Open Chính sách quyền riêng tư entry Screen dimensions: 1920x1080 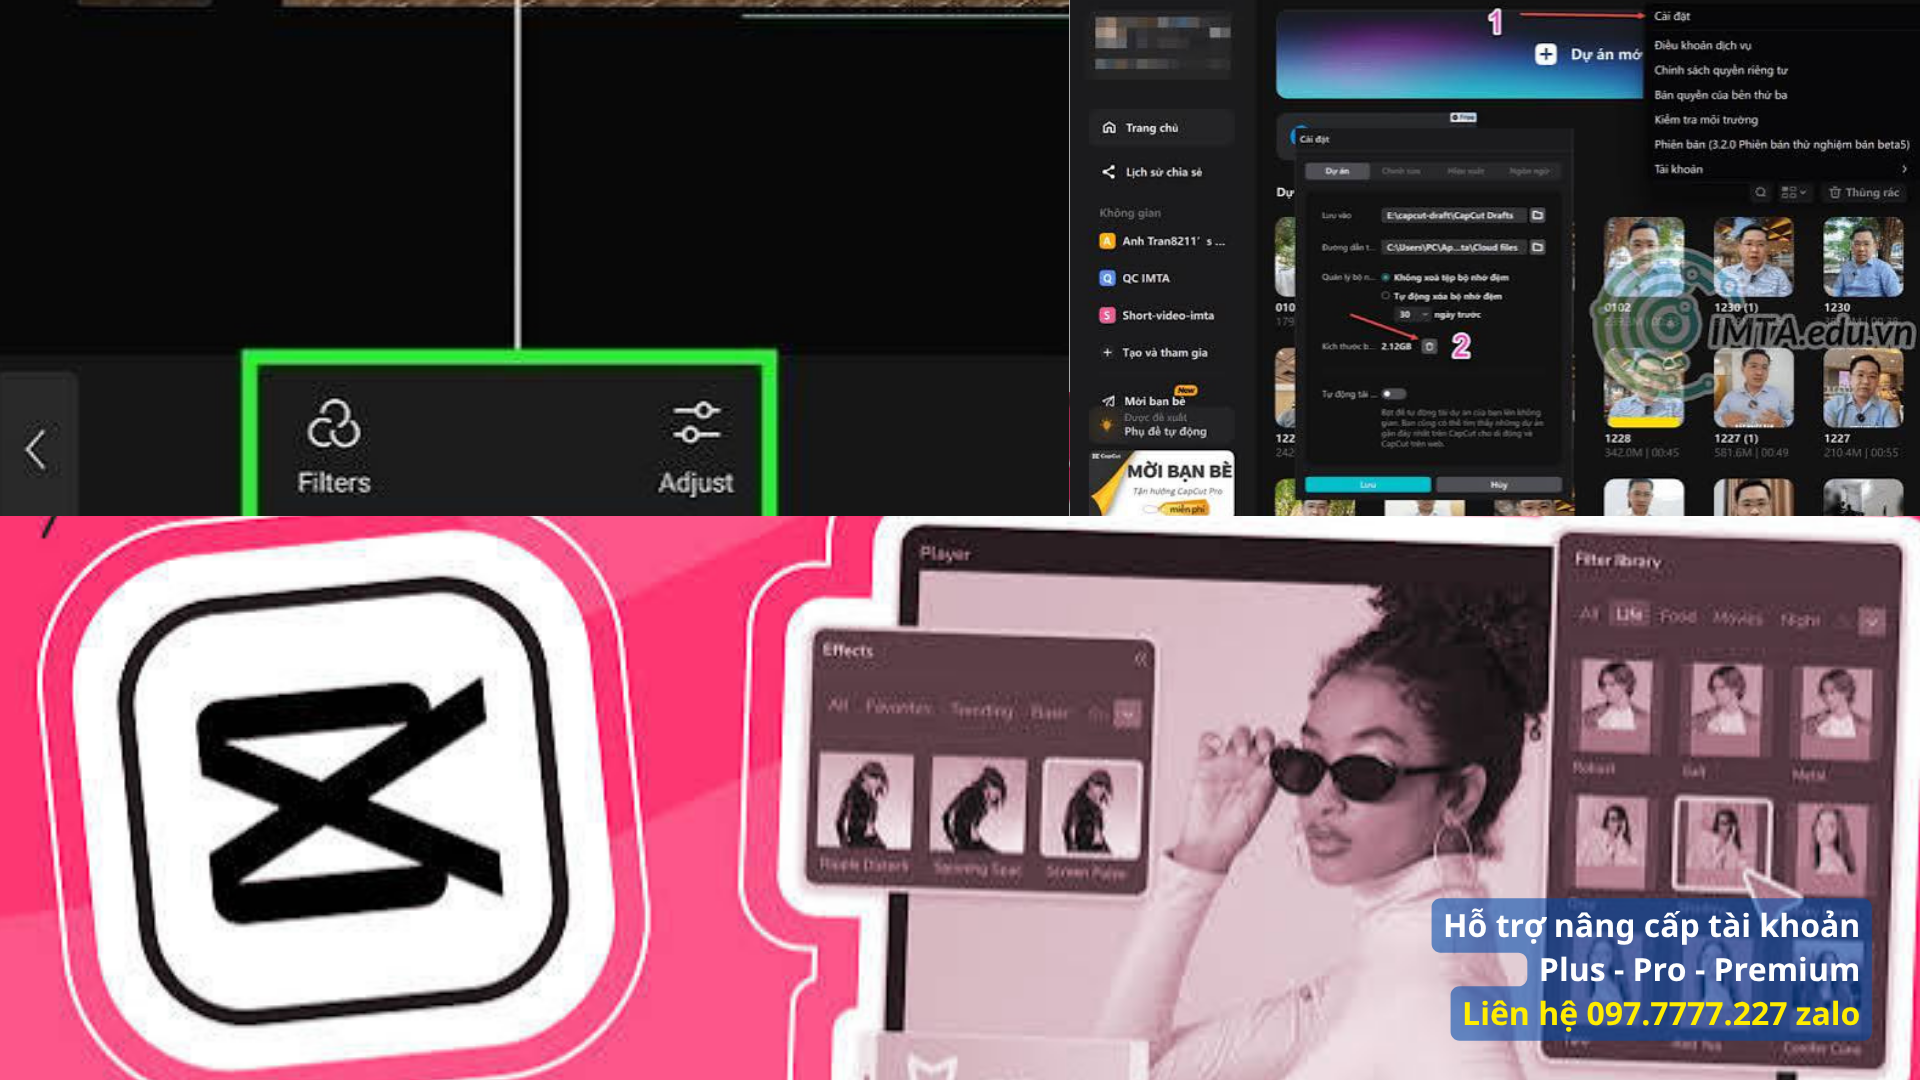point(1720,70)
